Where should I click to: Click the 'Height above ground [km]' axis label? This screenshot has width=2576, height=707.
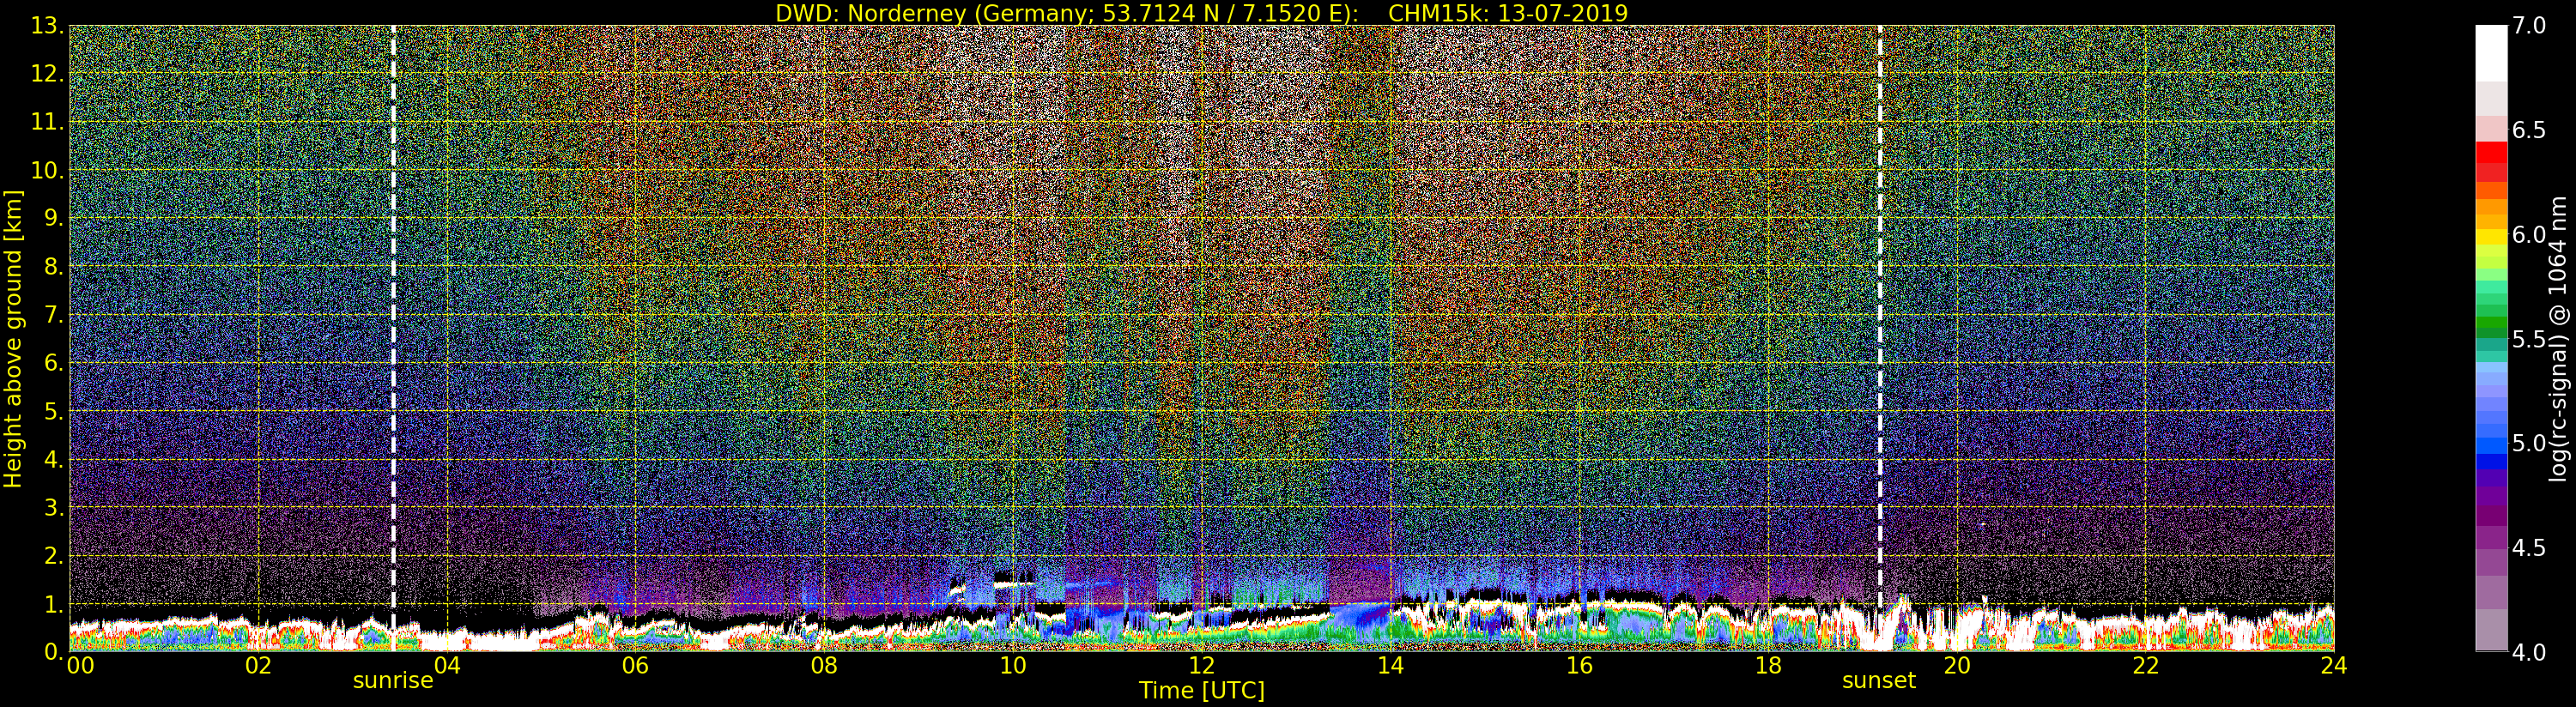click(13, 339)
